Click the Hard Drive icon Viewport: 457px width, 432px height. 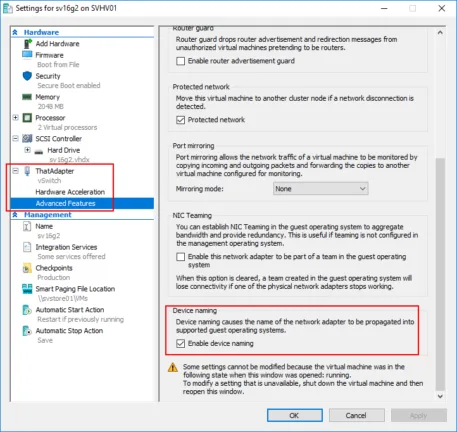coord(39,151)
